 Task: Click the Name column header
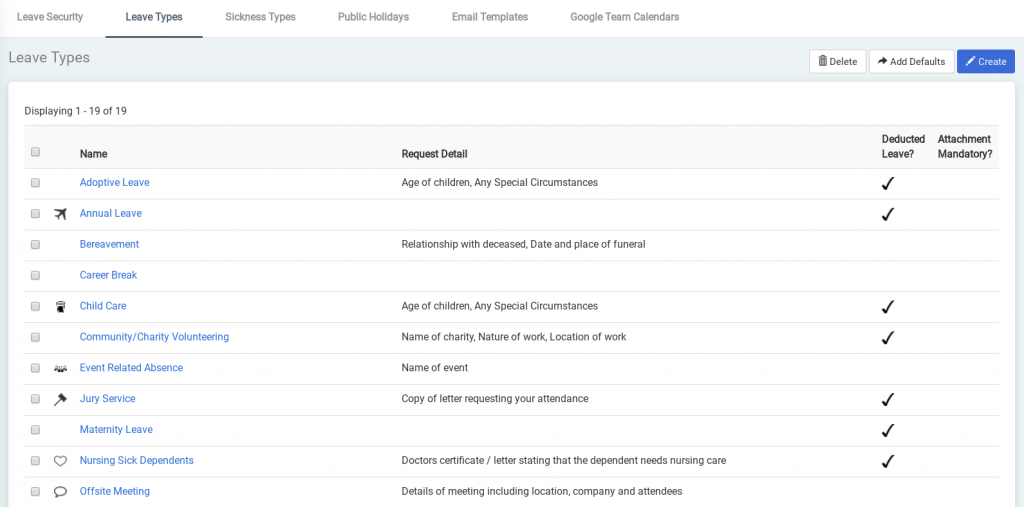click(x=93, y=154)
